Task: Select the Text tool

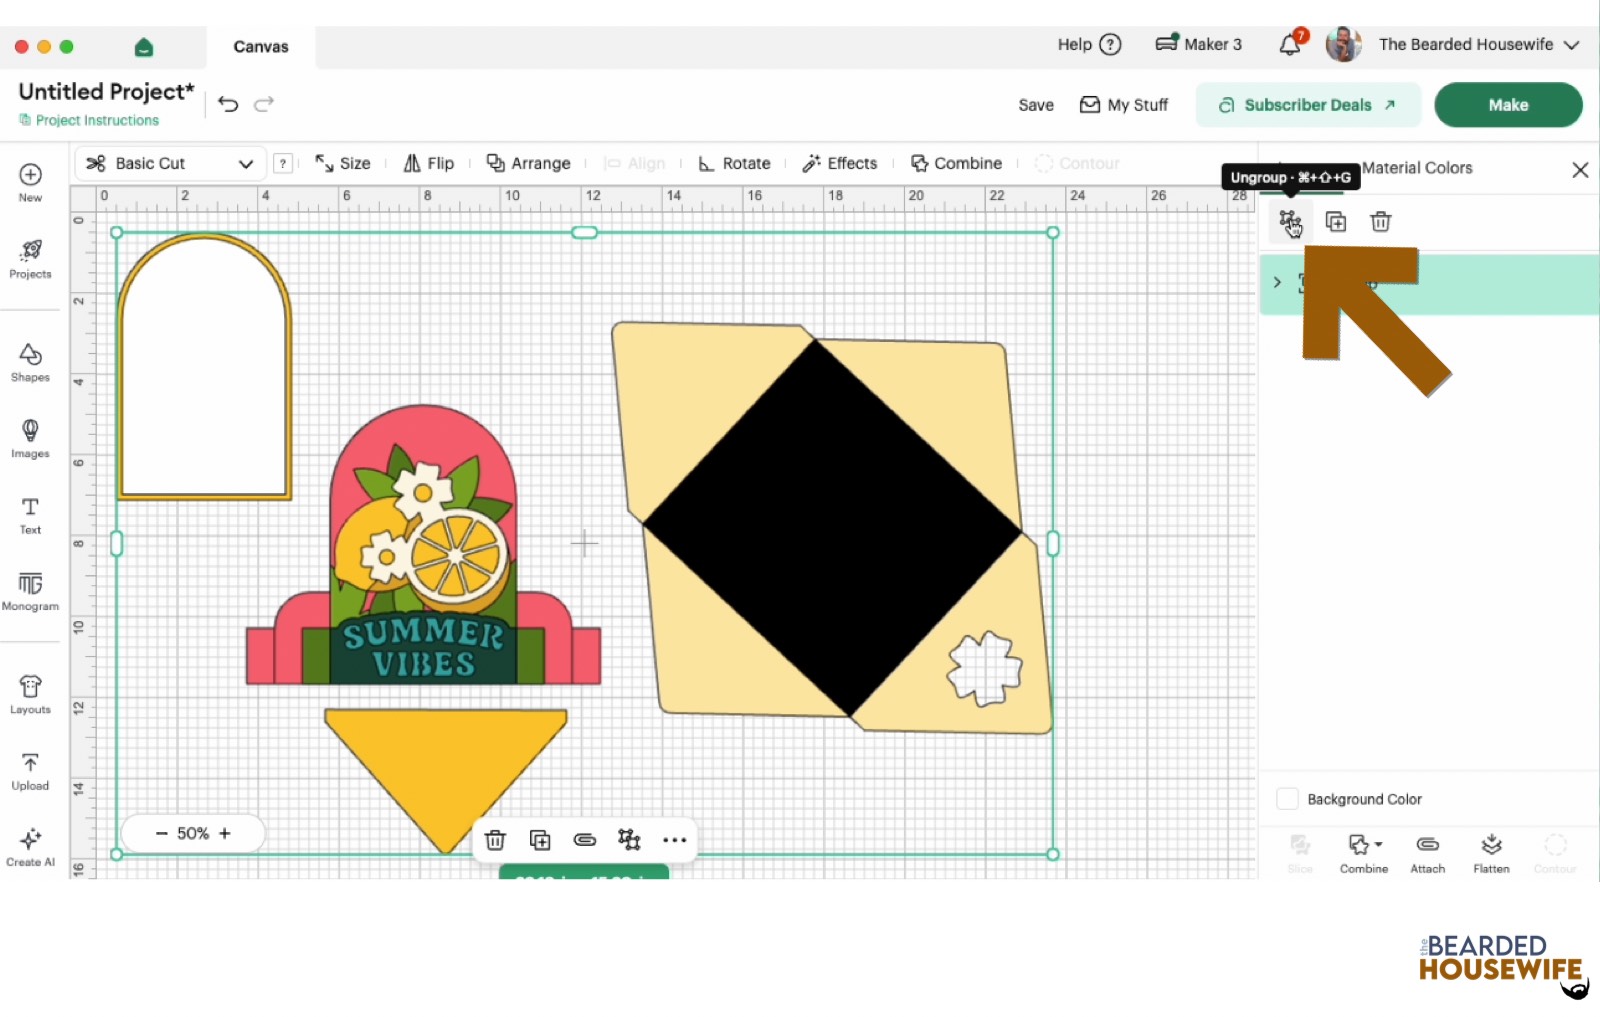Action: point(30,515)
